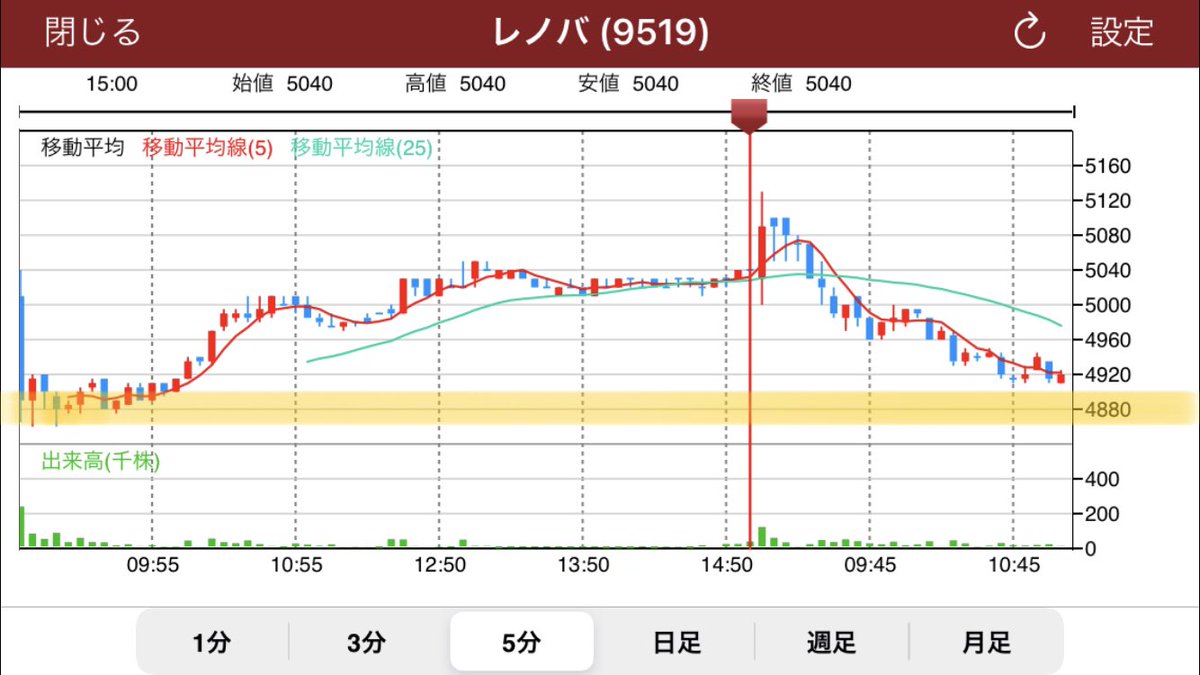Click the highlighted 4880 price label
Image resolution: width=1200 pixels, height=675 pixels.
pyautogui.click(x=1107, y=410)
